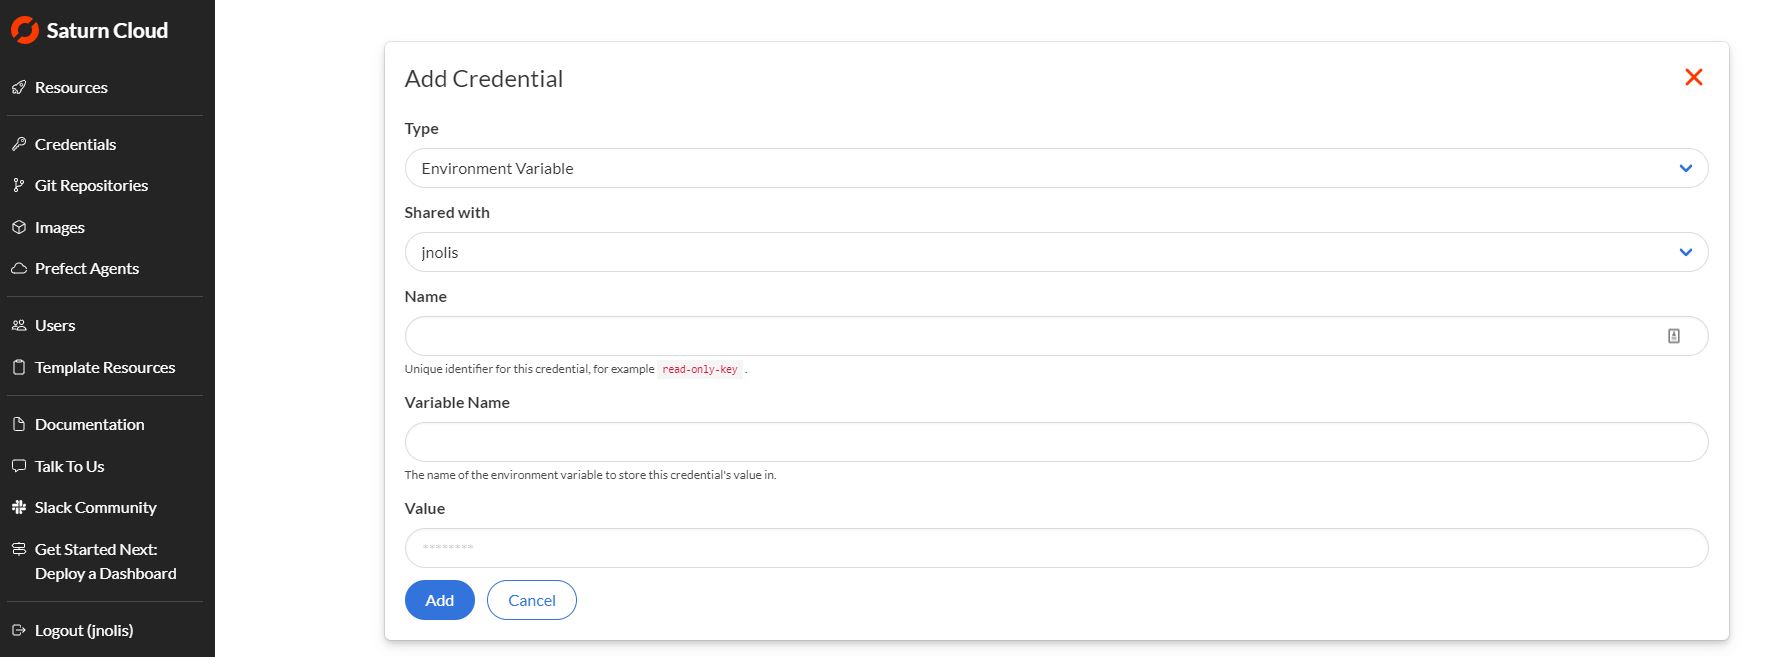Click the Prefect Agents cloud icon

point(19,269)
